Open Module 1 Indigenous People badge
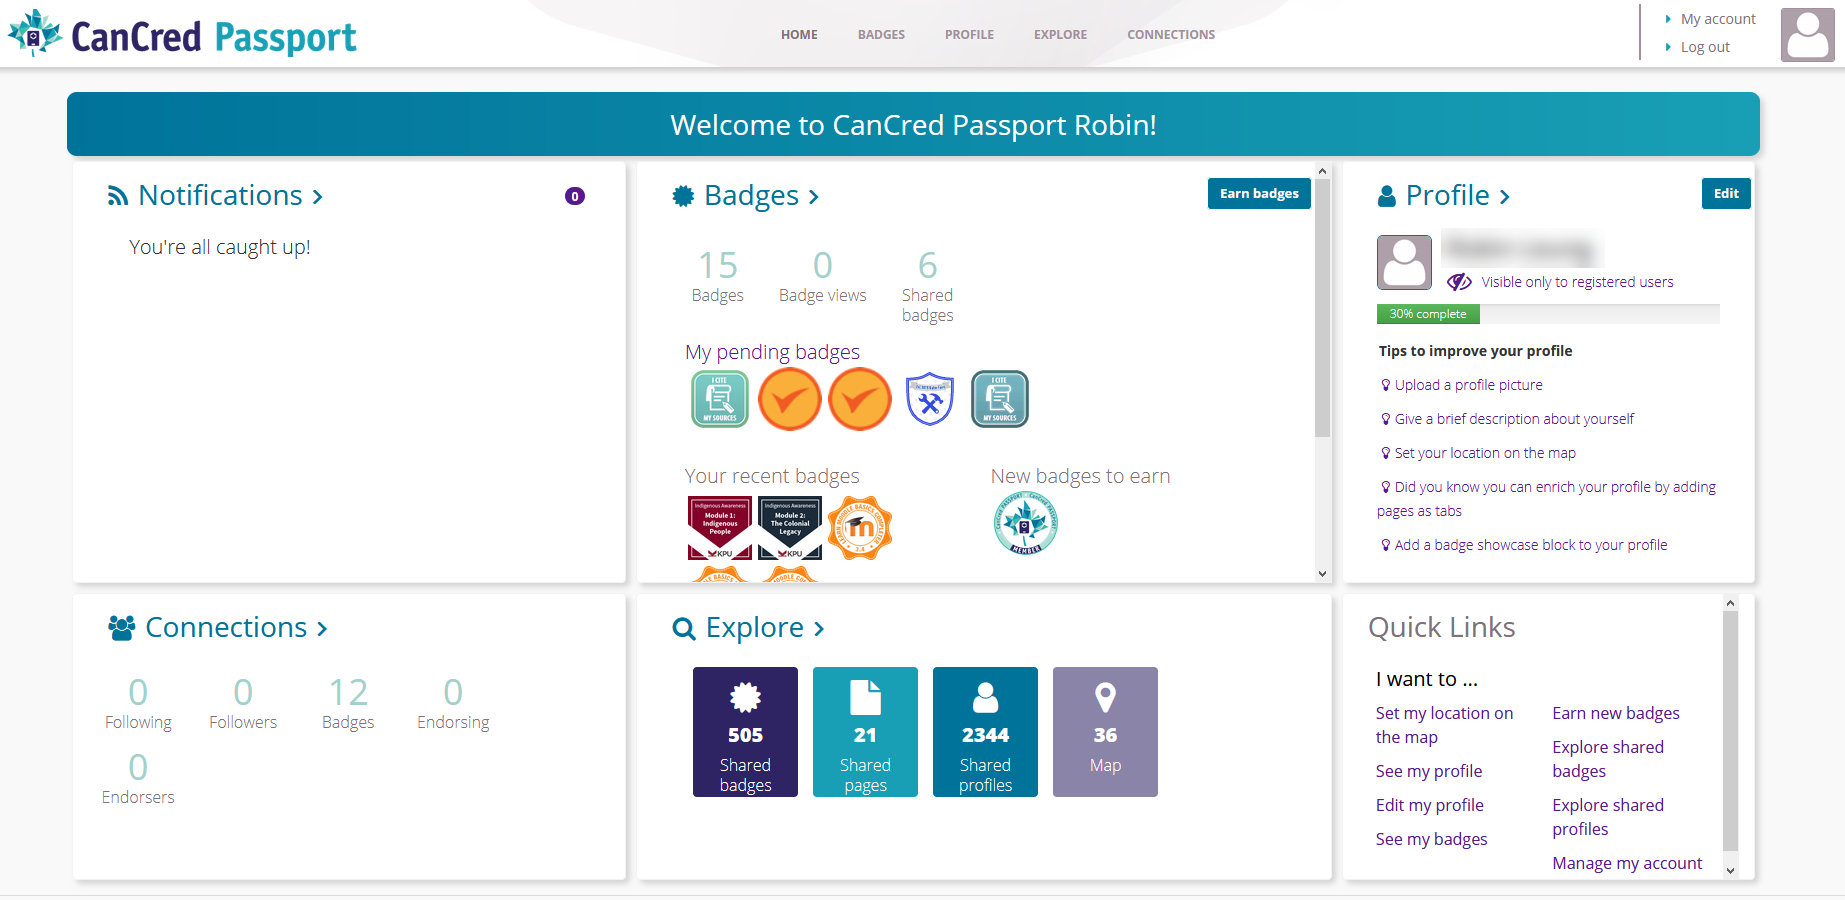1845x900 pixels. pyautogui.click(x=720, y=528)
